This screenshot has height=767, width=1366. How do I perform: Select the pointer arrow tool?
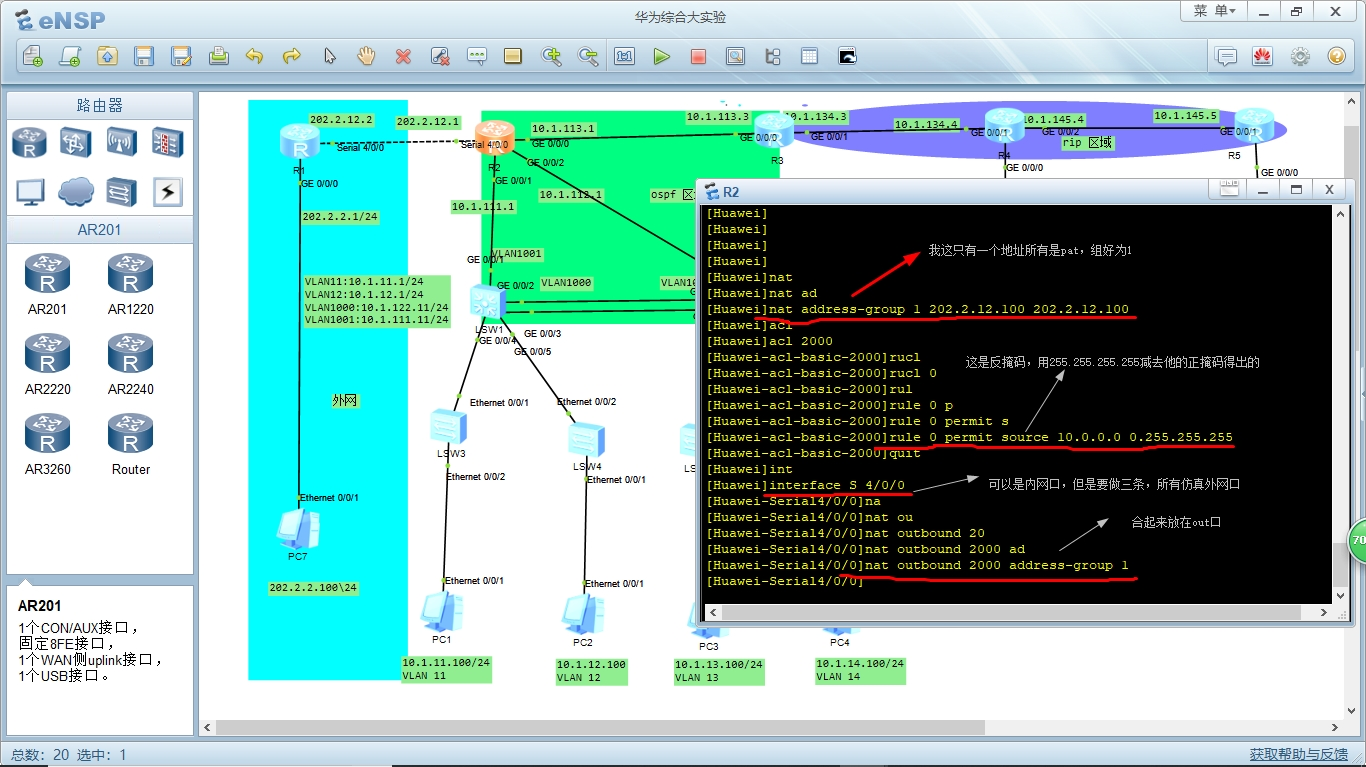[x=329, y=56]
